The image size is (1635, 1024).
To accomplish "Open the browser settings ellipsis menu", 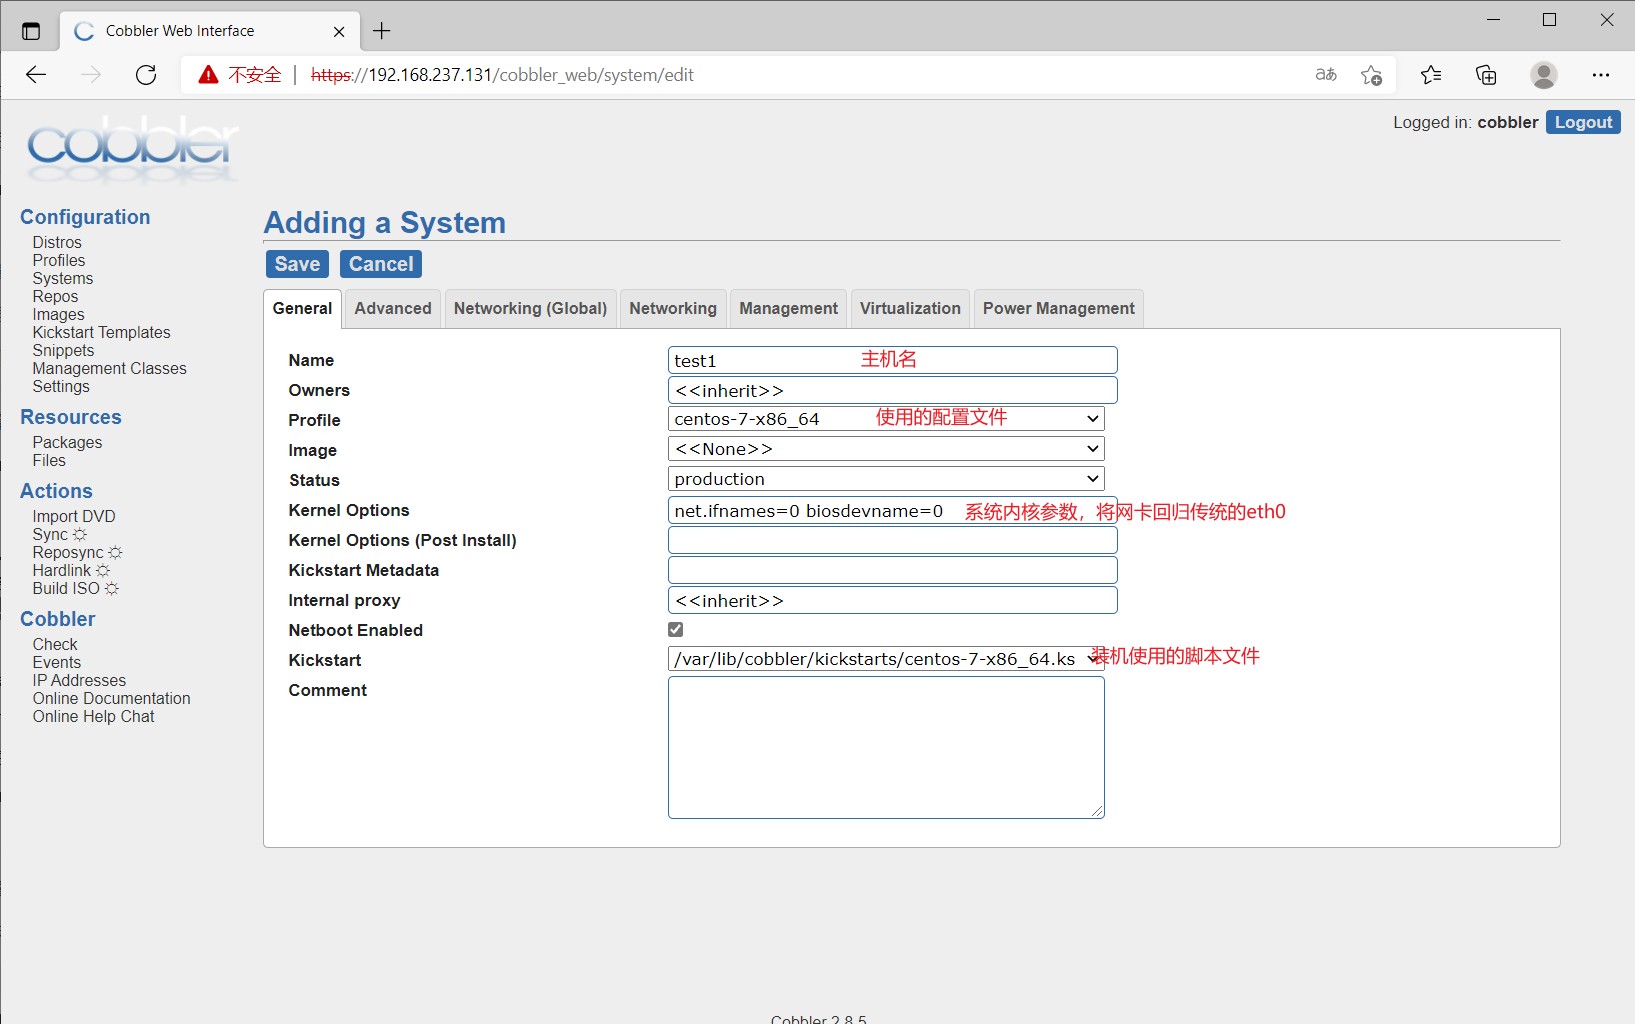I will [x=1601, y=75].
